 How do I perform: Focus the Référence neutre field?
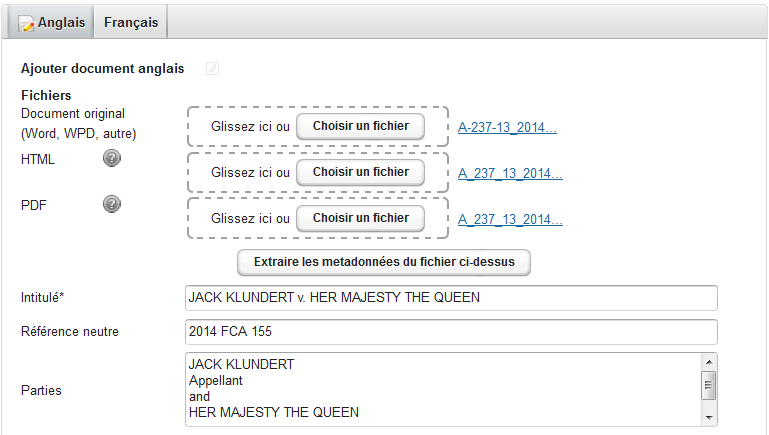point(451,332)
